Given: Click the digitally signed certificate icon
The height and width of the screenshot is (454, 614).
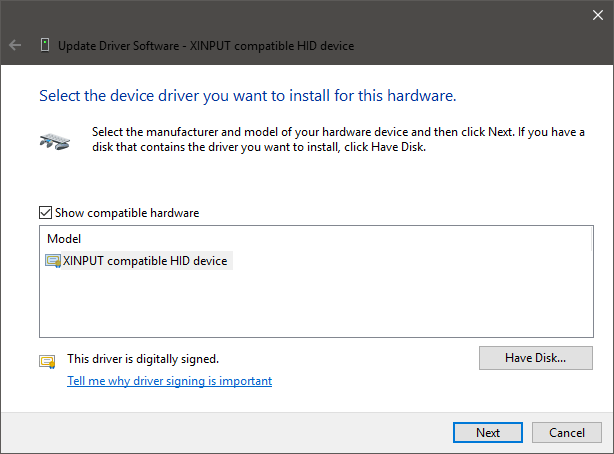Looking at the screenshot, I should coord(47,362).
